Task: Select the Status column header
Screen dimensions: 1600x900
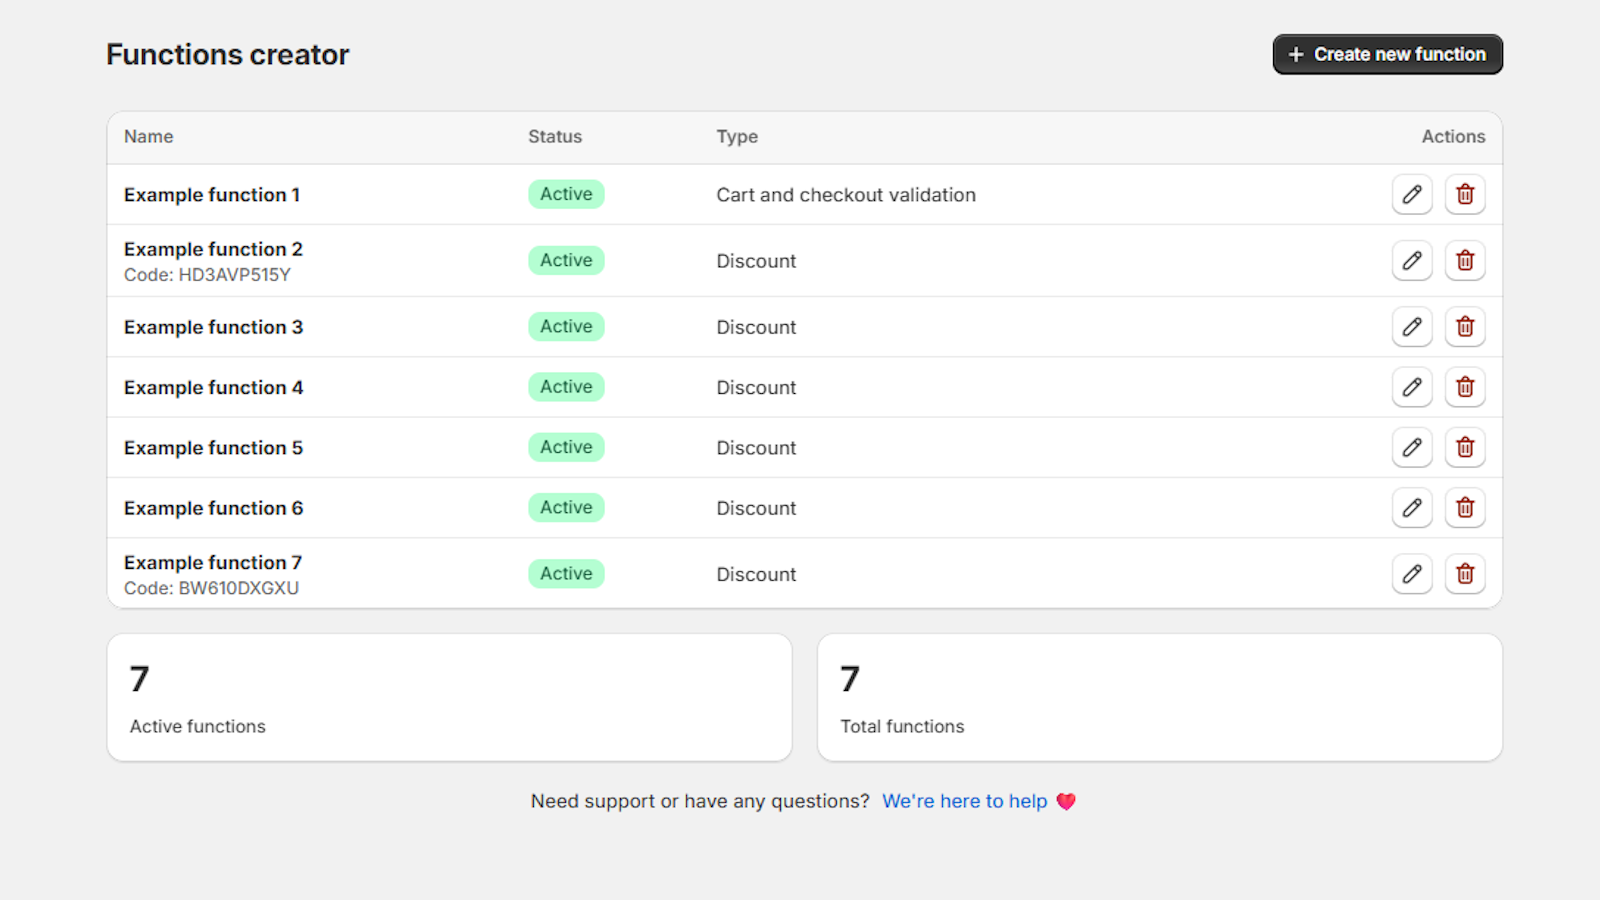Action: [x=555, y=137]
